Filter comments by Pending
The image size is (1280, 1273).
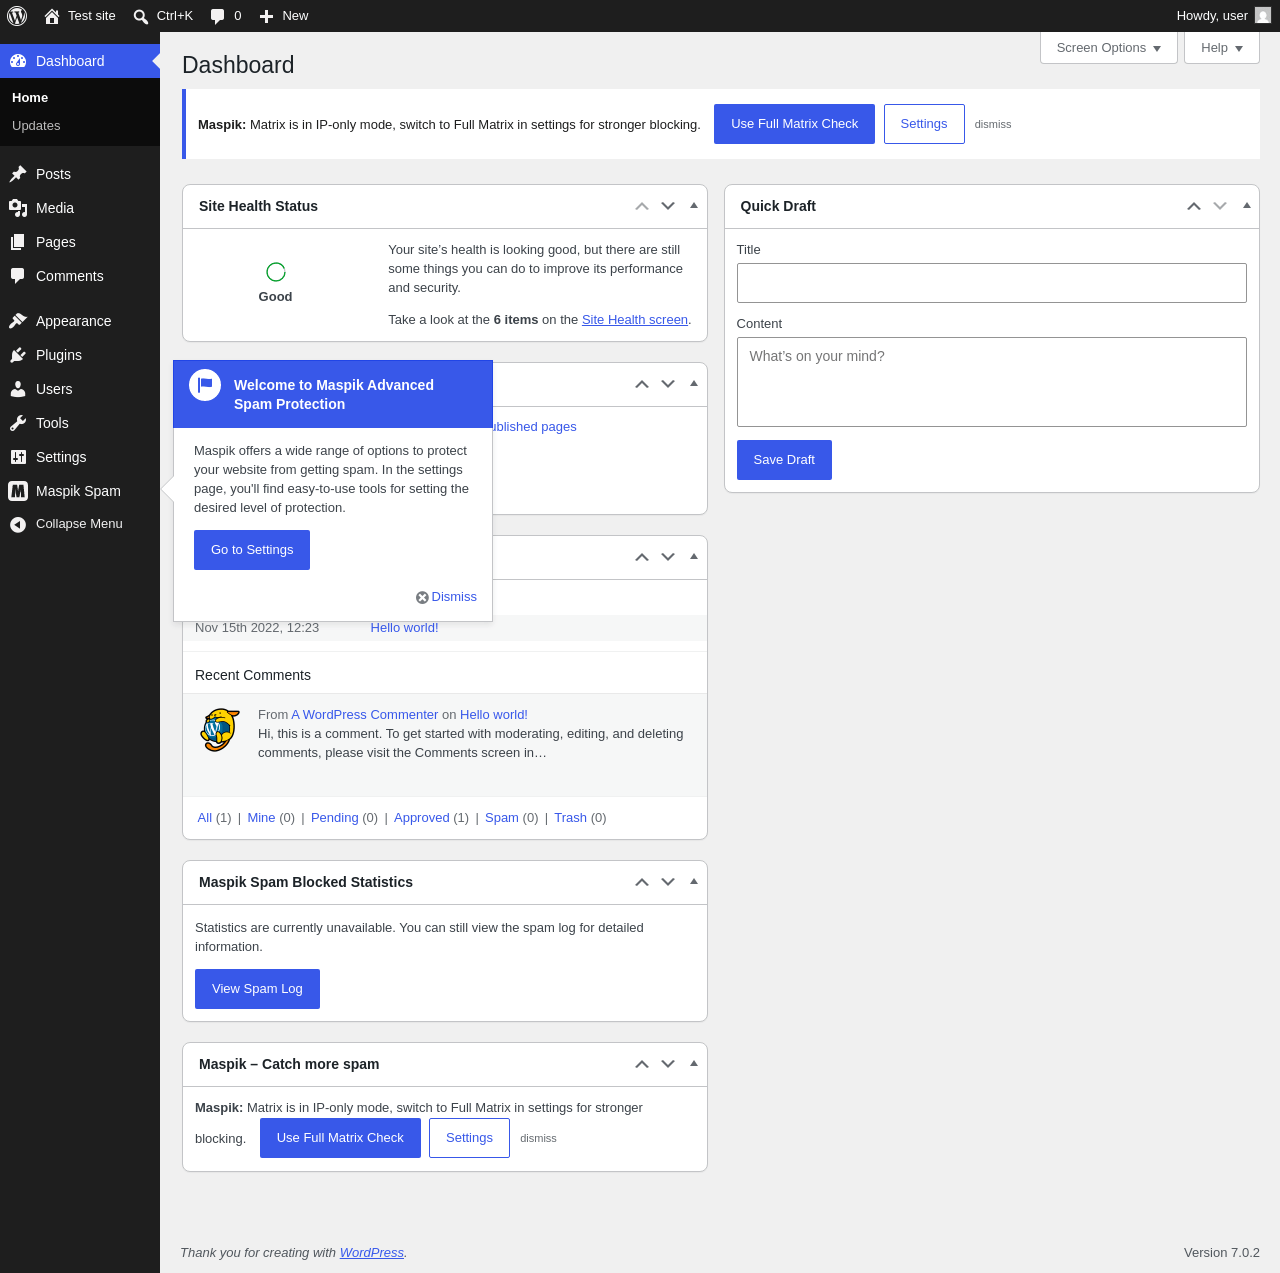point(334,818)
